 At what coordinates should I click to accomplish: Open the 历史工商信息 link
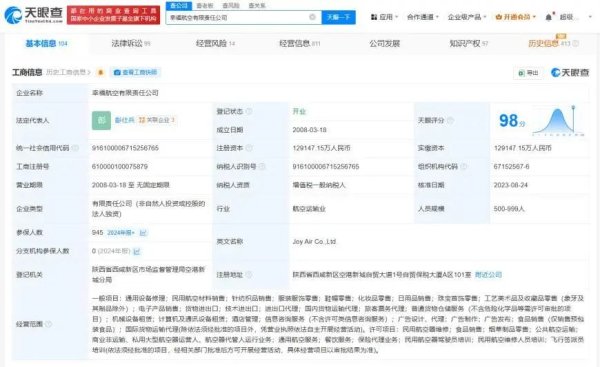[x=68, y=72]
